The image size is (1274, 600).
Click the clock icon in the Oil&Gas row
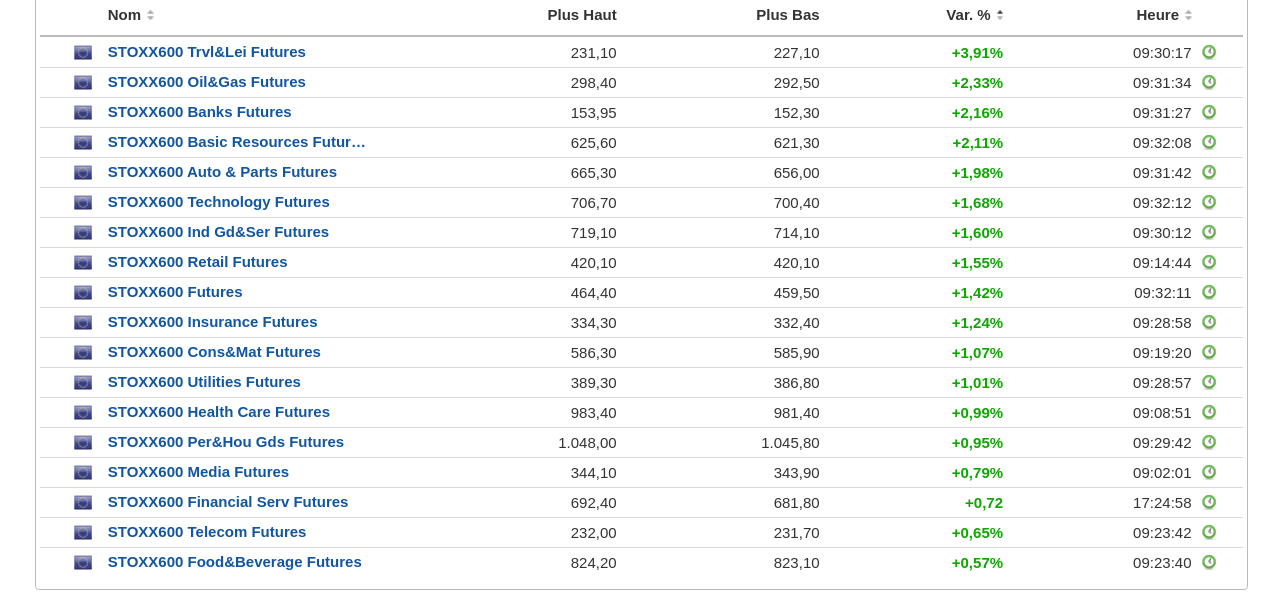point(1208,82)
